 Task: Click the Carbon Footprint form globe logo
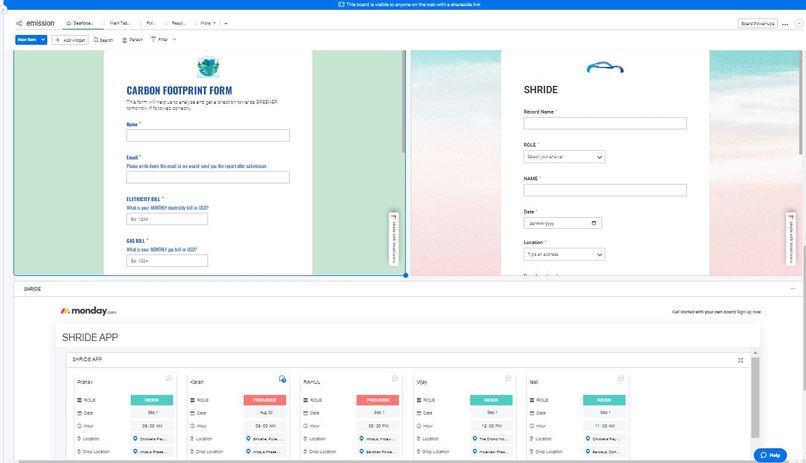[x=208, y=67]
